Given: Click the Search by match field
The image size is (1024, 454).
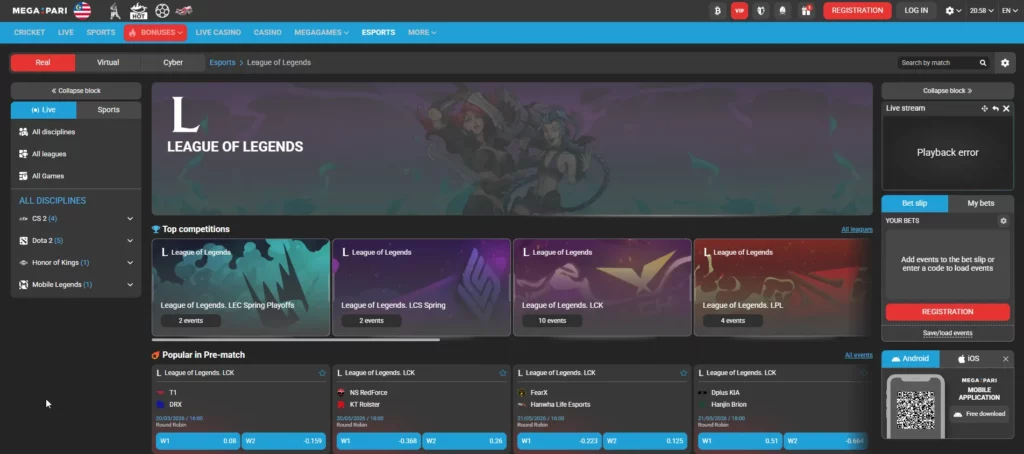Looking at the screenshot, I should [x=938, y=63].
